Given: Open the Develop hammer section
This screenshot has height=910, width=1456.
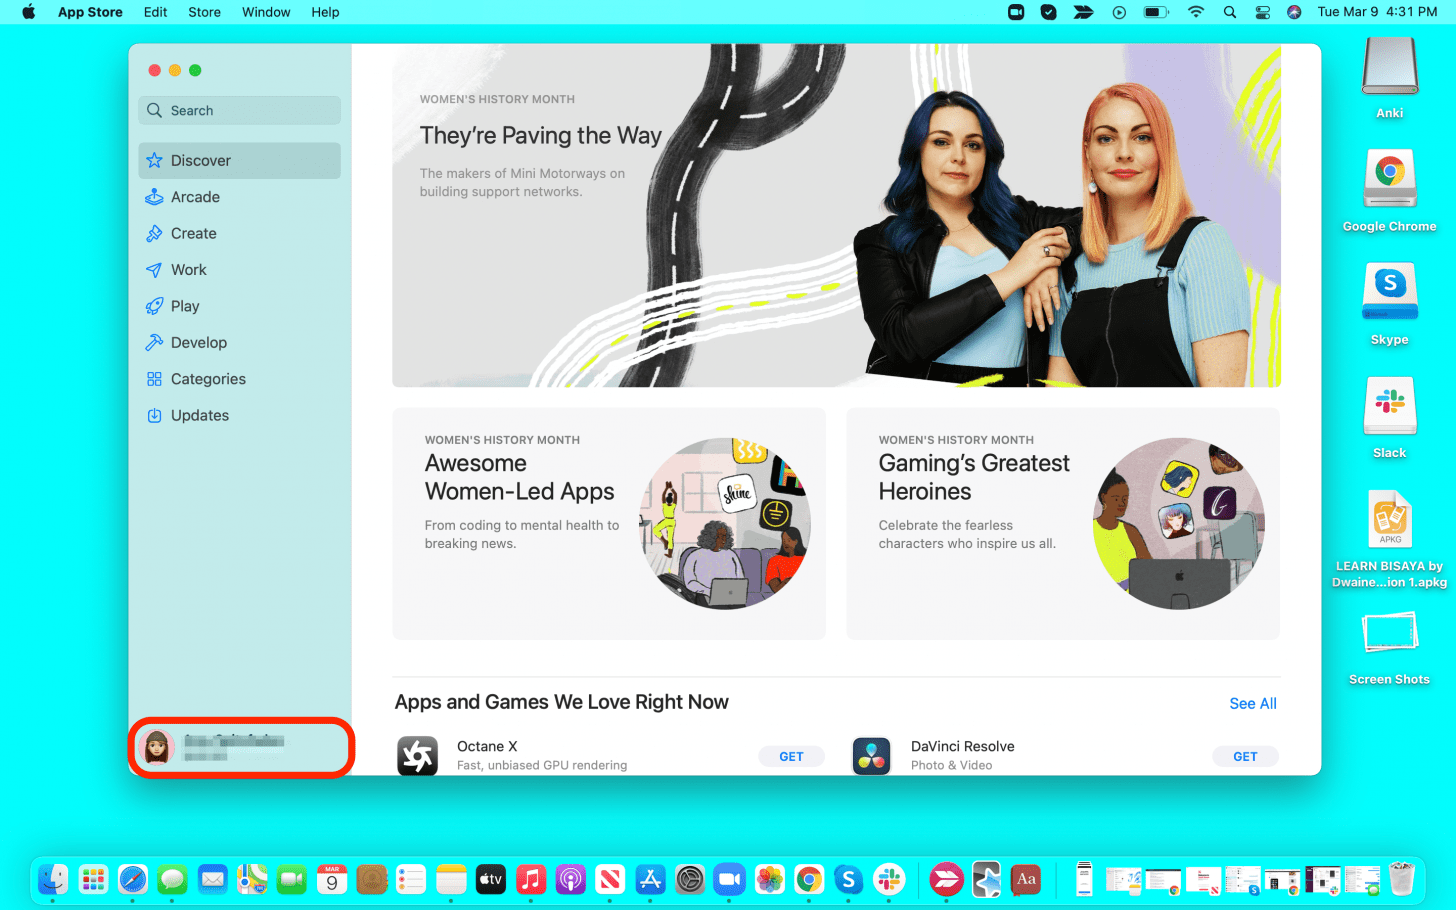Looking at the screenshot, I should tap(198, 343).
